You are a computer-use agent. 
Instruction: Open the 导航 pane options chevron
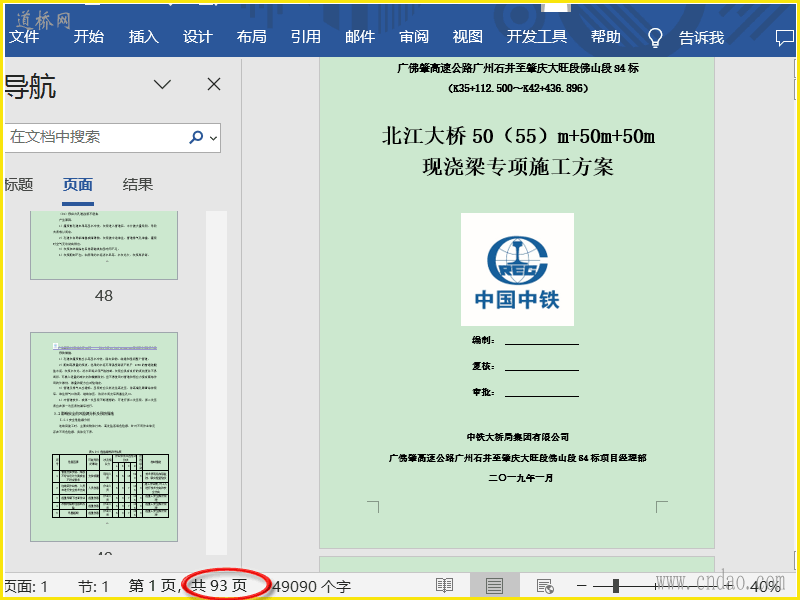click(x=162, y=84)
